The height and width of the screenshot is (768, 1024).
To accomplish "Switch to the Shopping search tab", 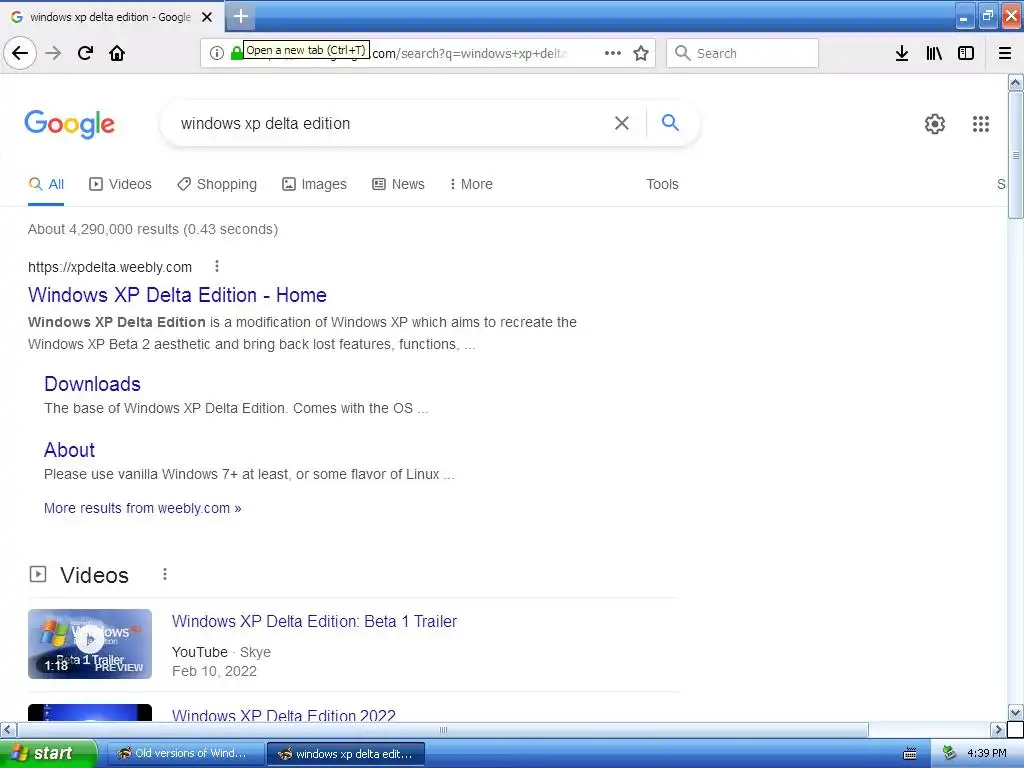I will click(x=217, y=184).
